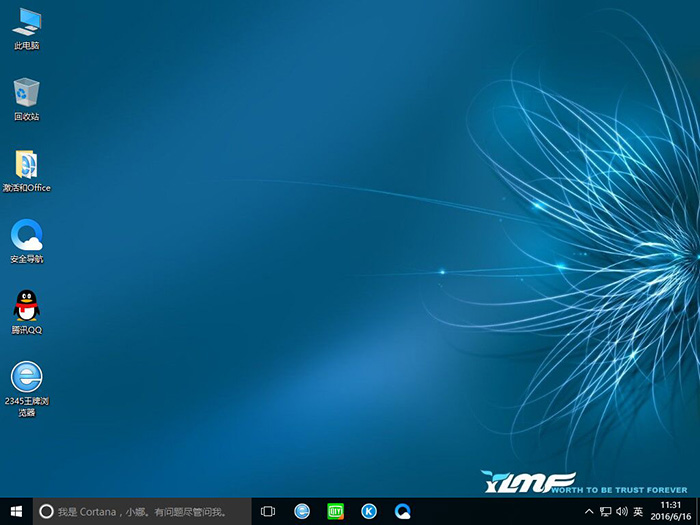Launch 2345 browser from the taskbar

coord(302,511)
